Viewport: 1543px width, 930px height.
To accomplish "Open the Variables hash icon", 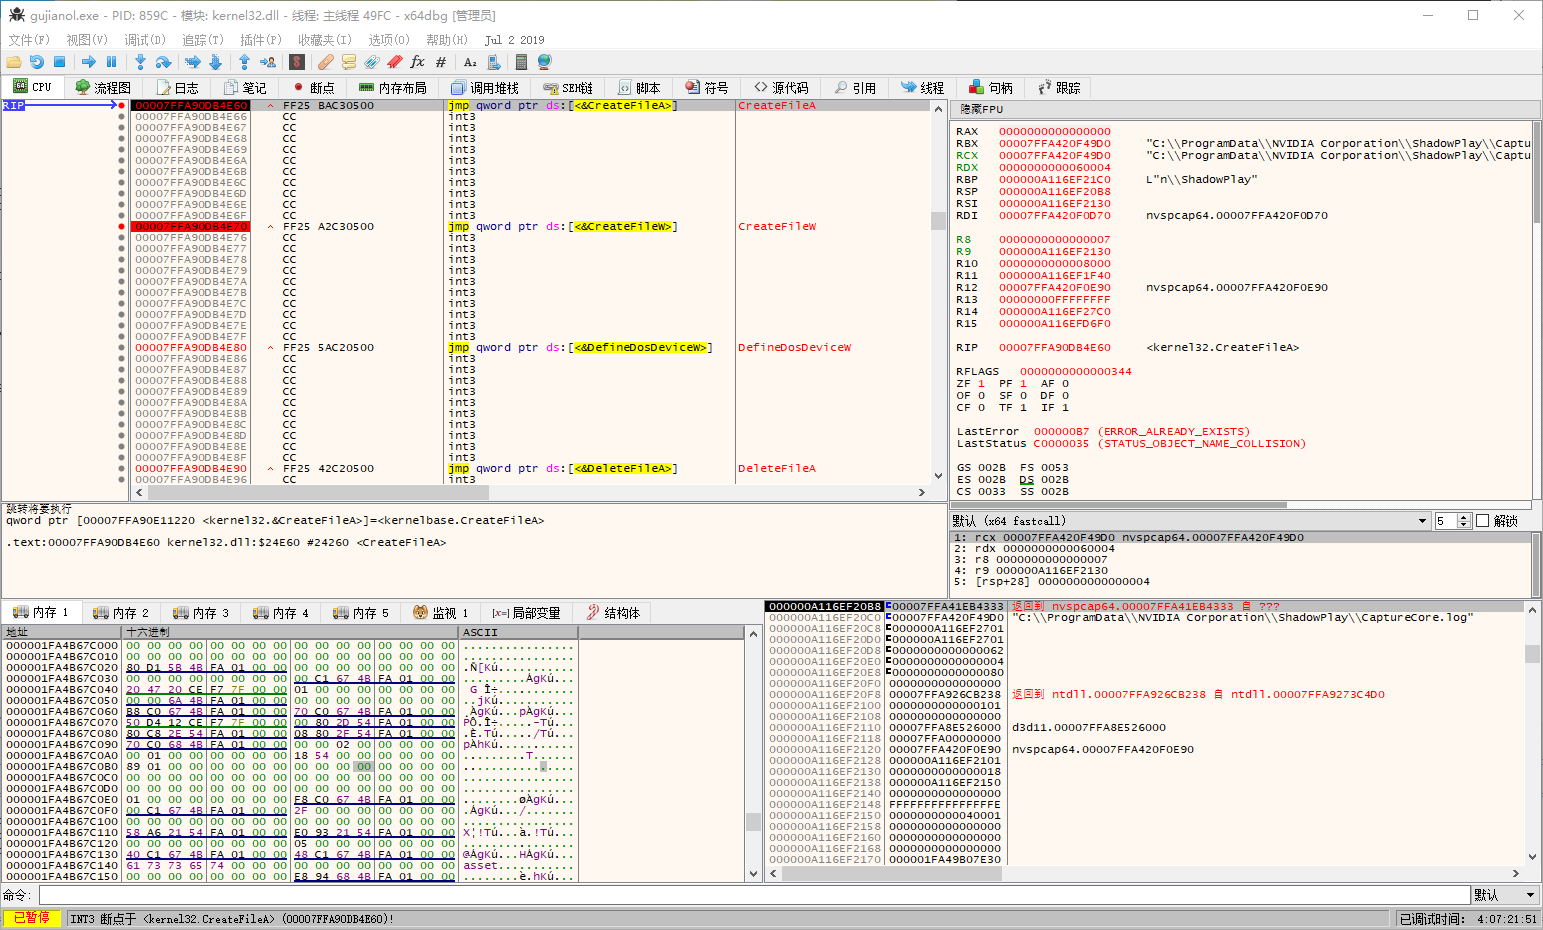I will [441, 62].
